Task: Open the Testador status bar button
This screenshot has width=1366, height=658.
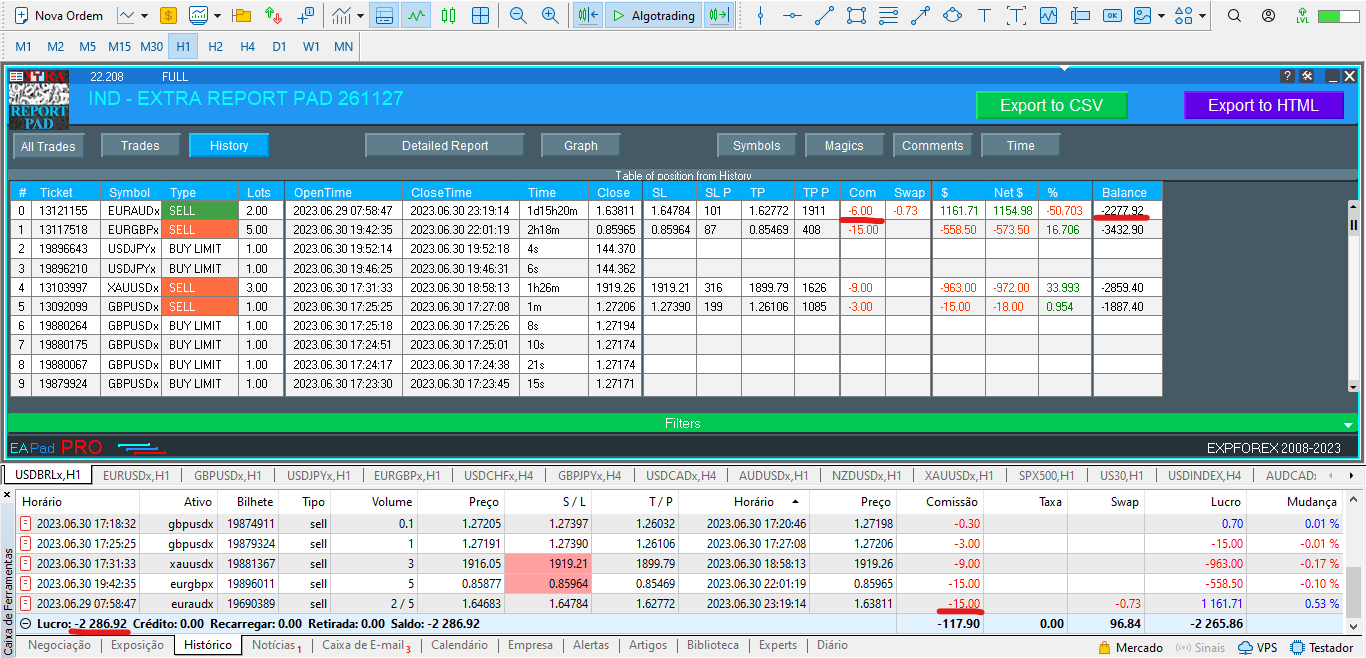Action: click(x=1322, y=647)
